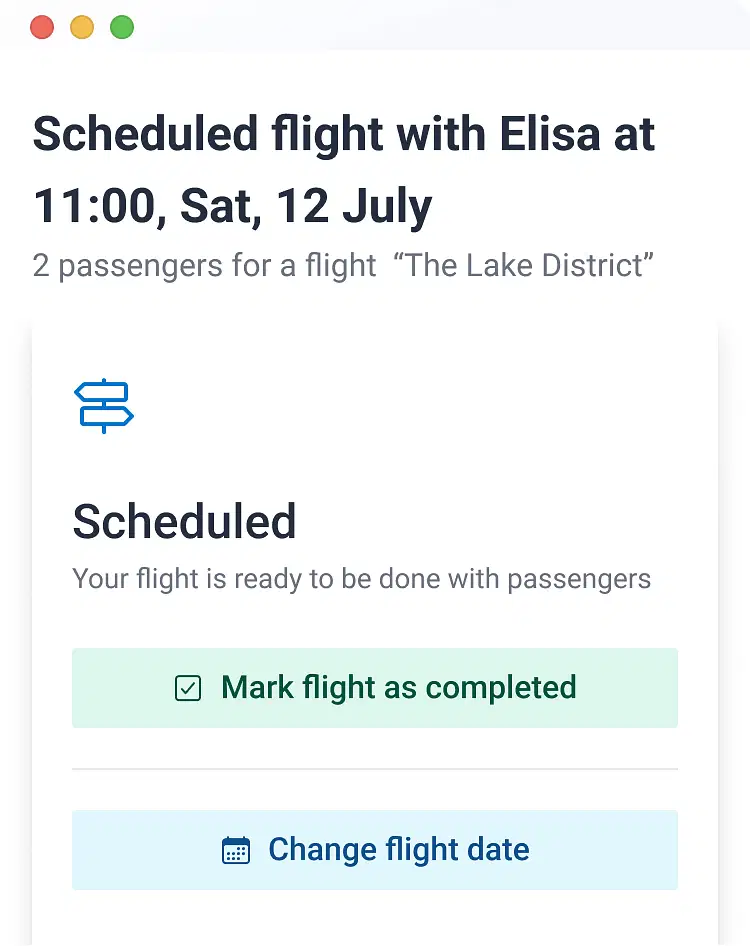Mark flight as completed
Image resolution: width=750 pixels, height=946 pixels.
point(375,688)
